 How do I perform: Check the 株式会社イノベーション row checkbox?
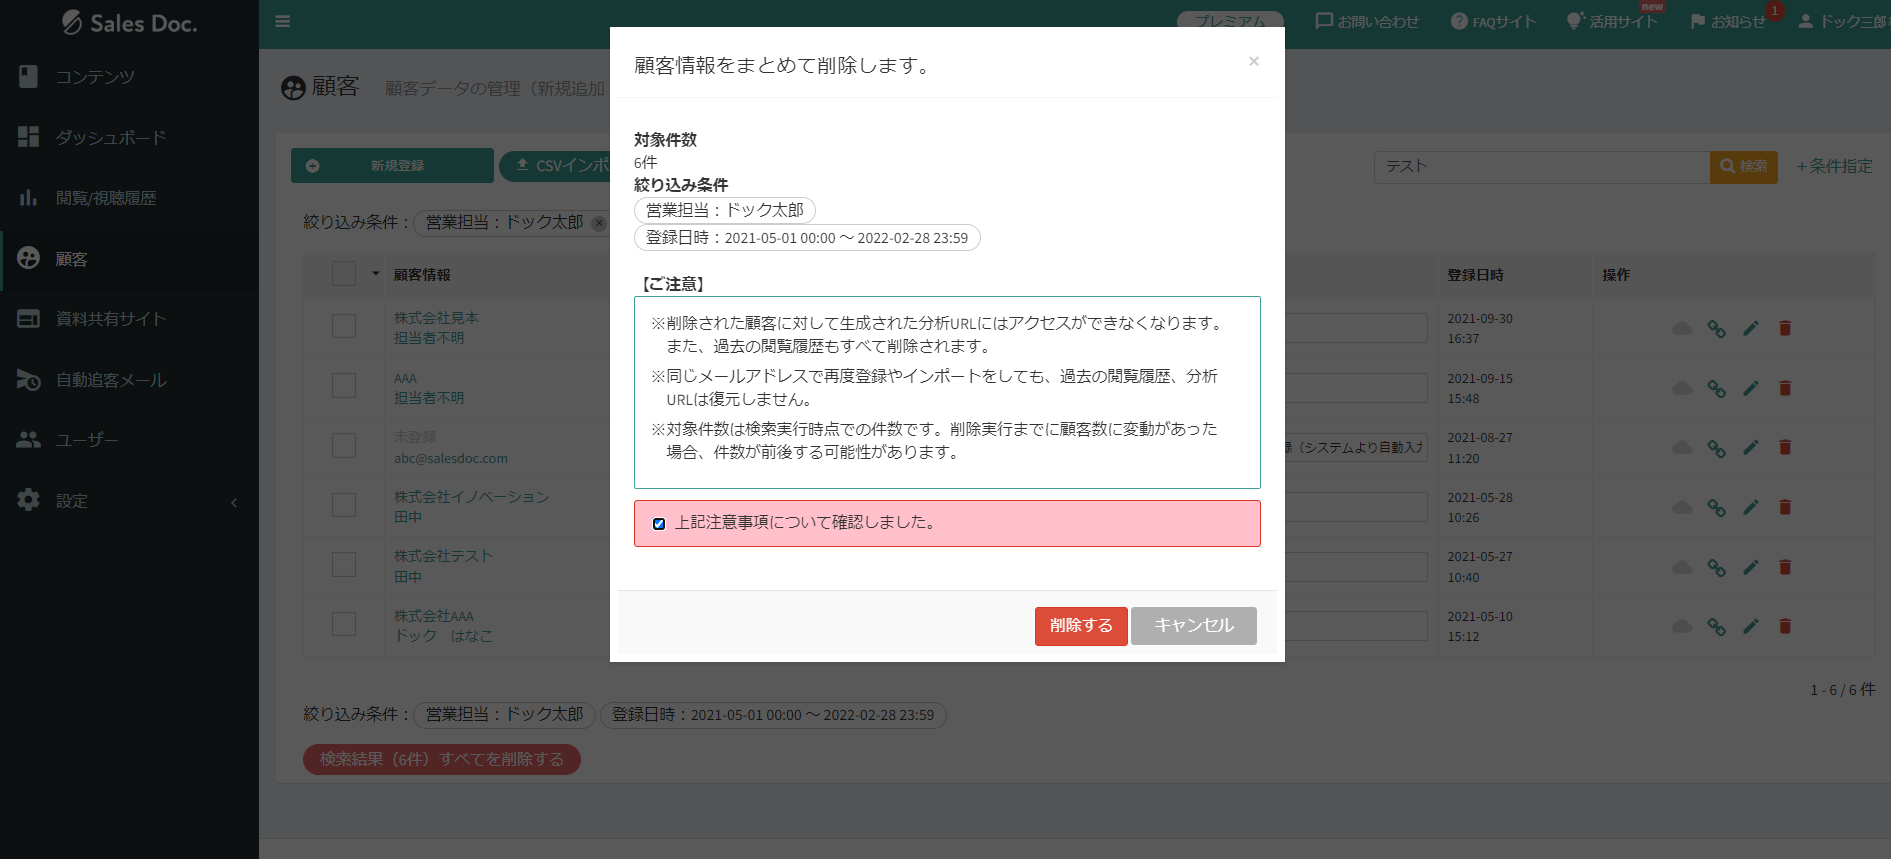tap(344, 505)
